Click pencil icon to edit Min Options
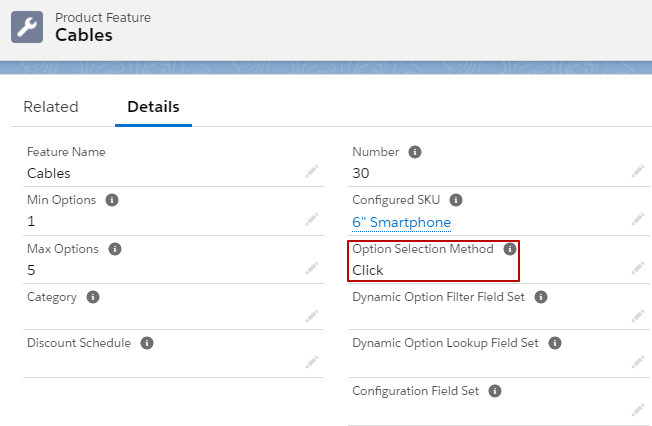 (312, 219)
